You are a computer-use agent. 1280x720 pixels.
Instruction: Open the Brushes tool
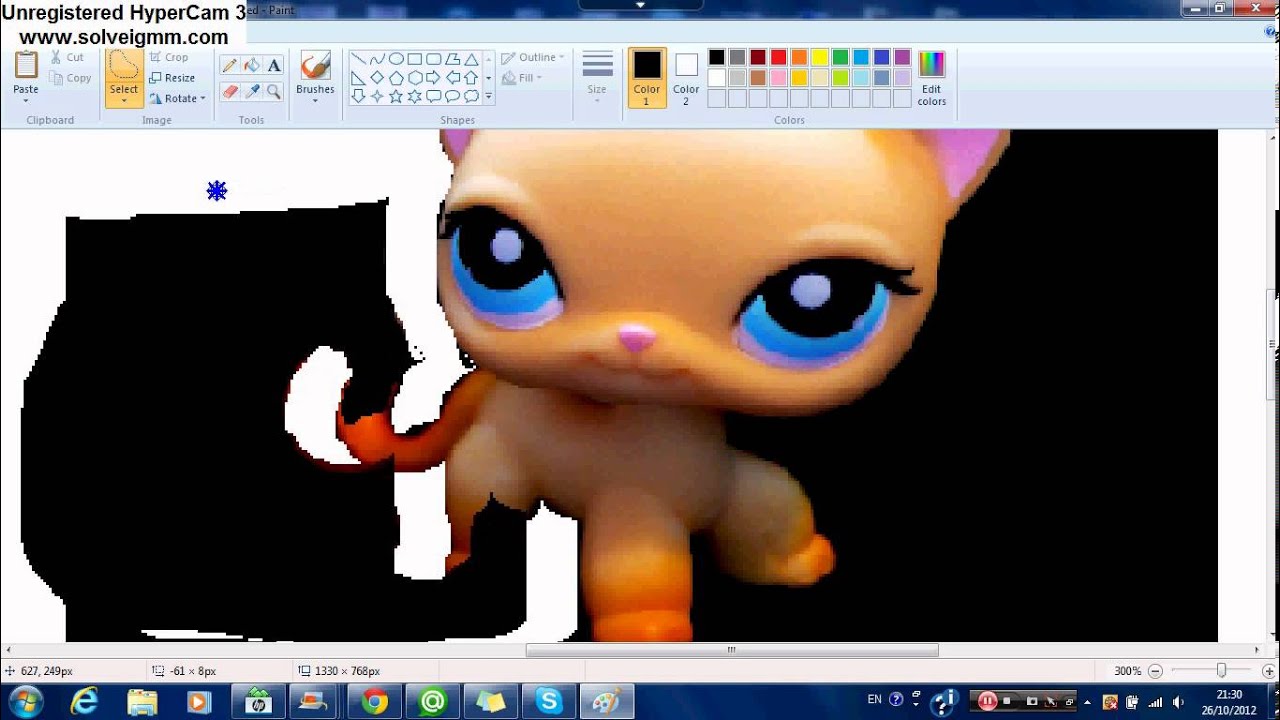315,78
